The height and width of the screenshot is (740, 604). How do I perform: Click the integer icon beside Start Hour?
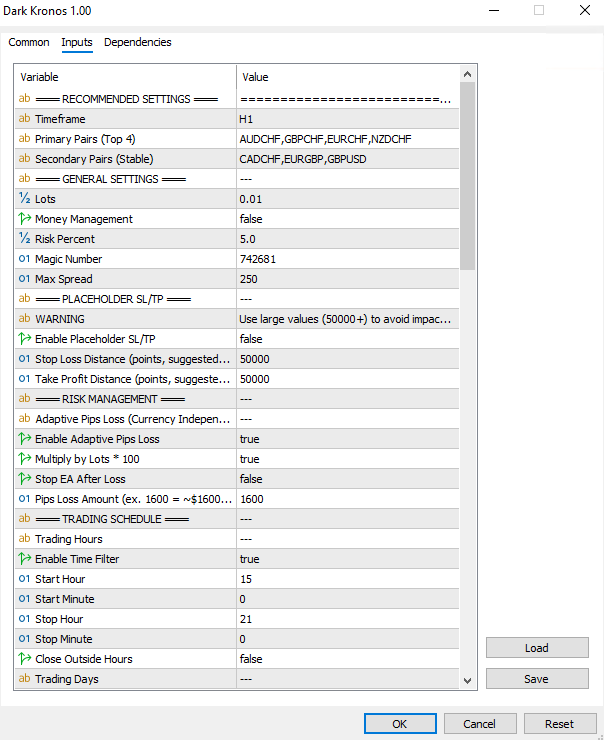coord(24,579)
